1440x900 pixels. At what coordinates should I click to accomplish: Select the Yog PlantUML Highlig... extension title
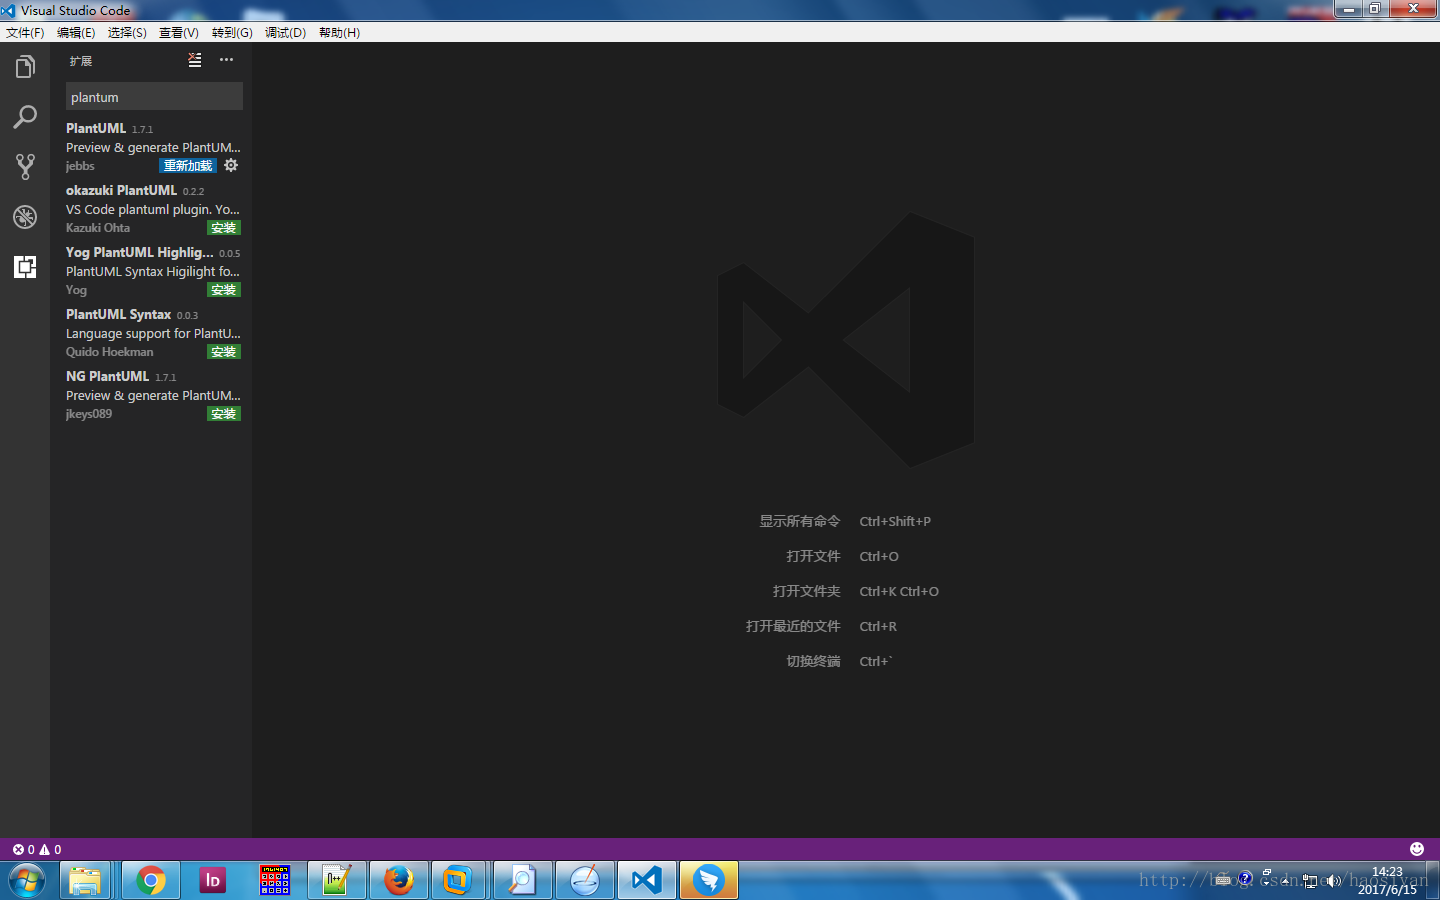click(x=139, y=252)
